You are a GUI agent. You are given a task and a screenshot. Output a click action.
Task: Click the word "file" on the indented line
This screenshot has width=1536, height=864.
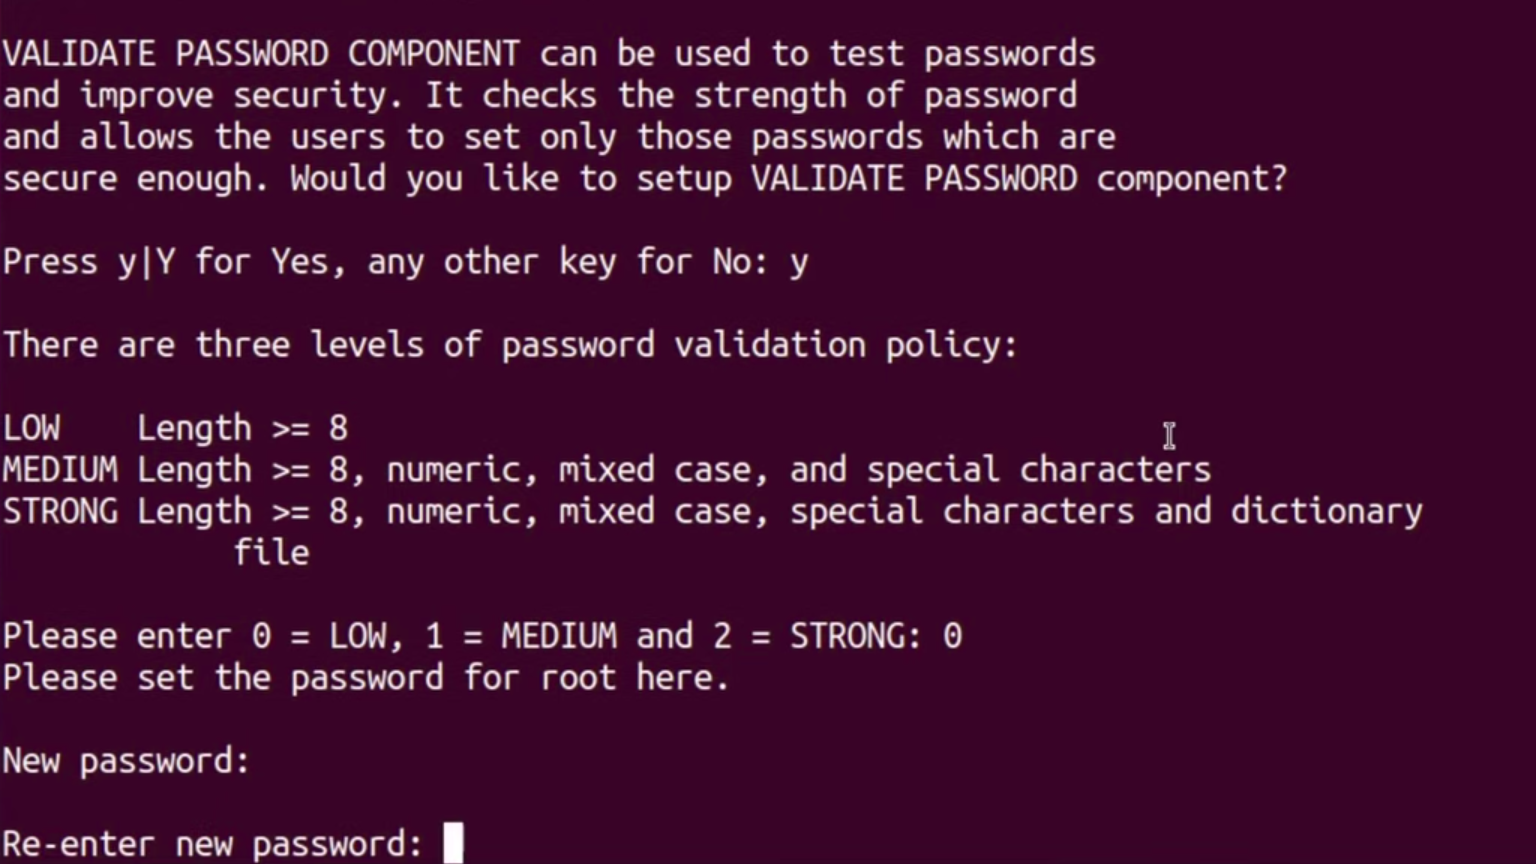tap(271, 553)
